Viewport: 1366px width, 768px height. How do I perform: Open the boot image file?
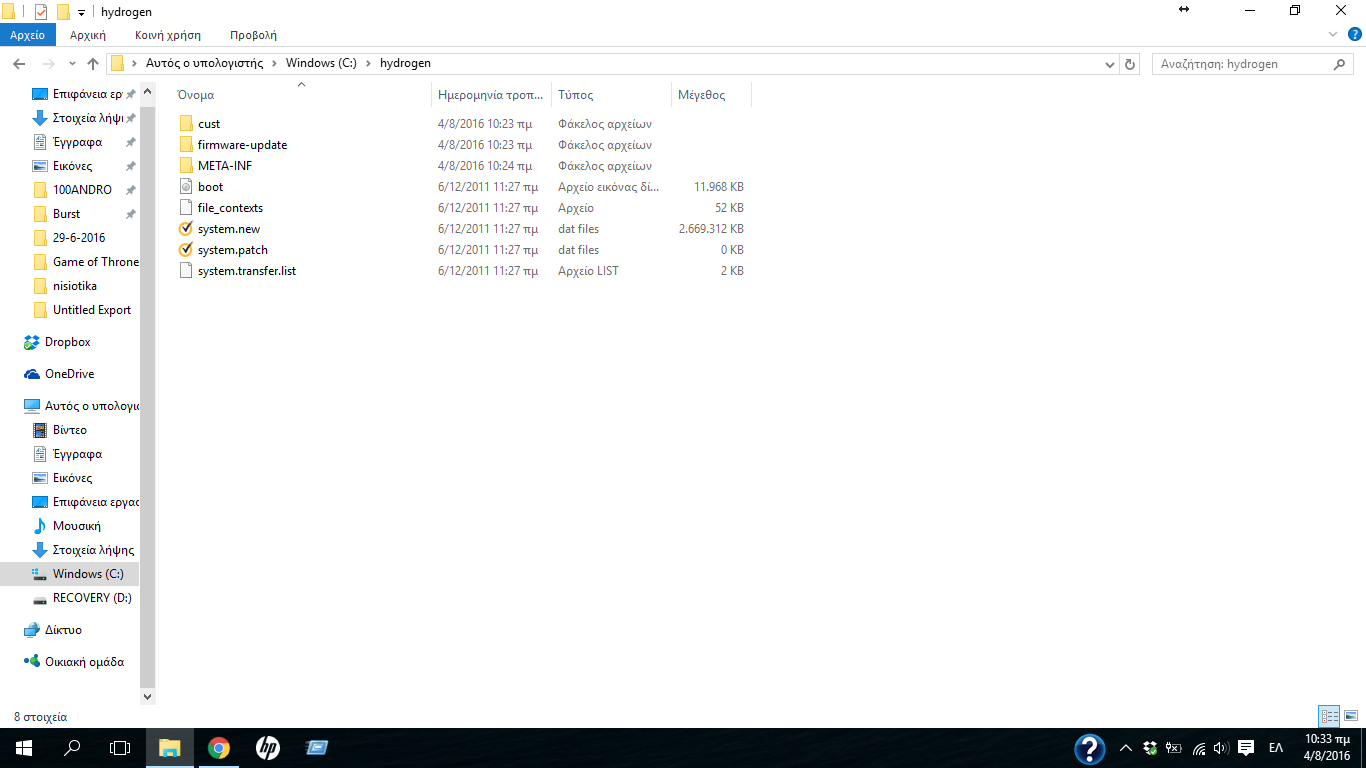tap(210, 187)
